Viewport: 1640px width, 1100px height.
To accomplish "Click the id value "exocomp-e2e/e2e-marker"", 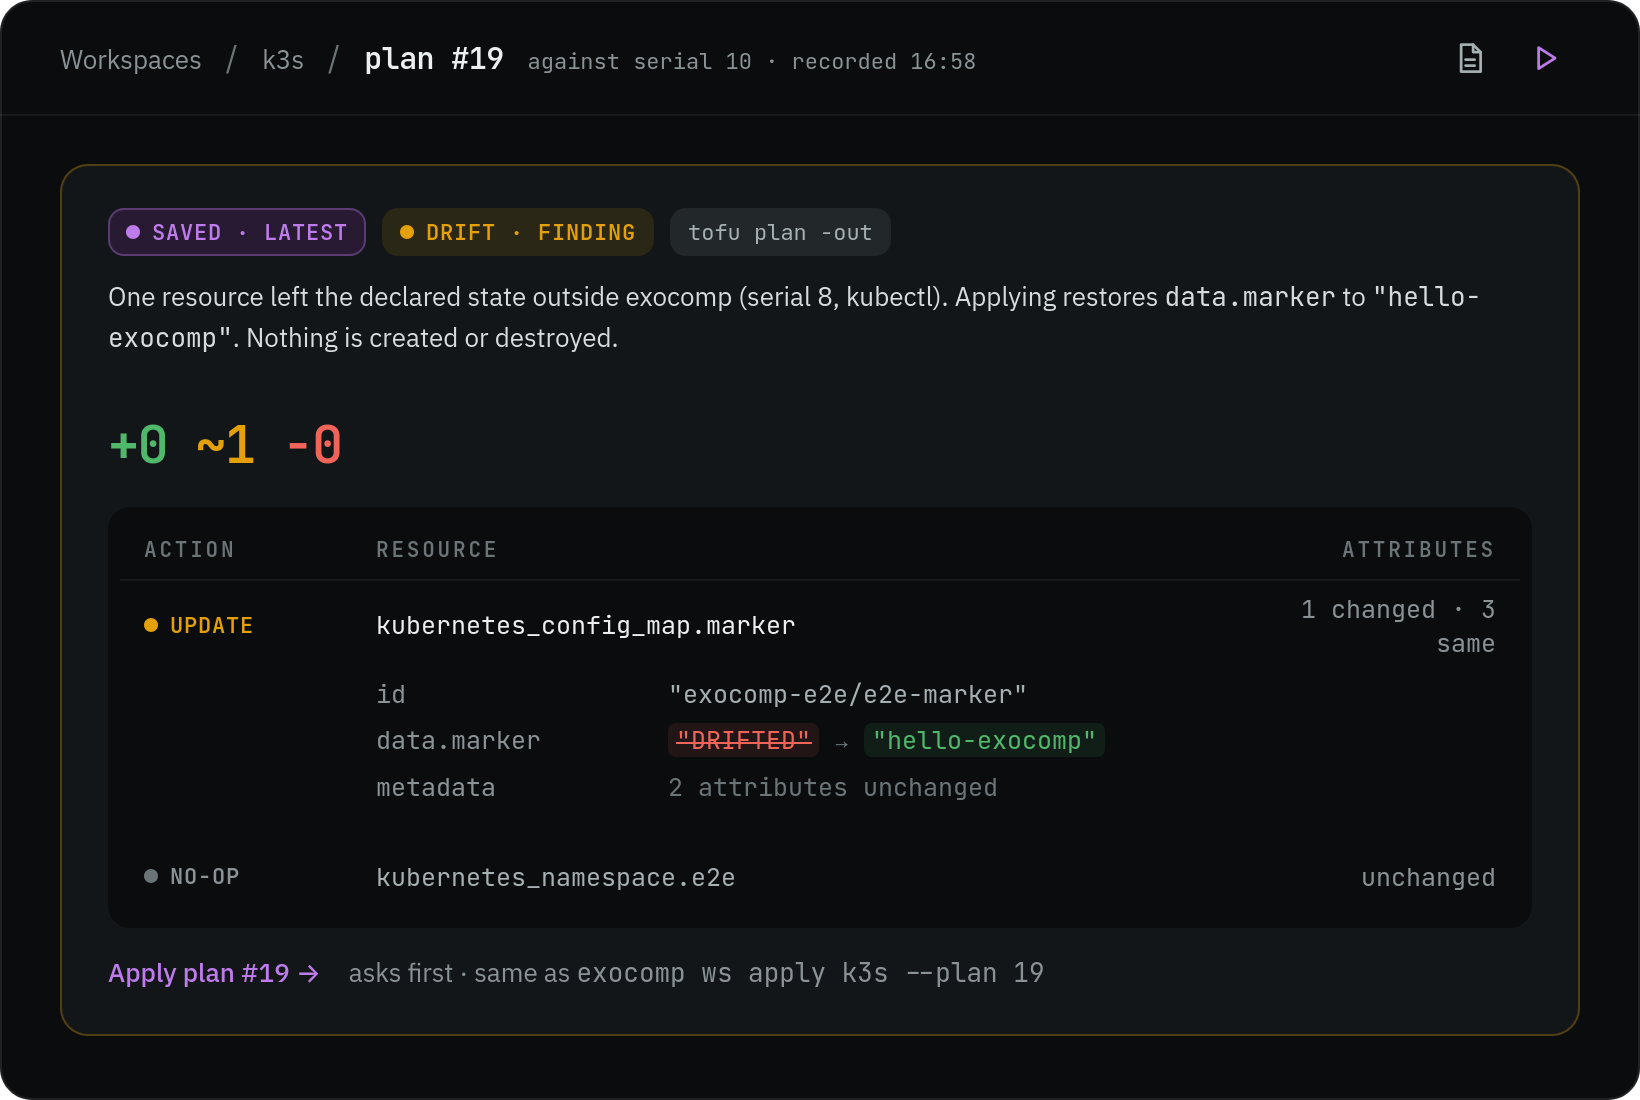I will click(x=847, y=694).
